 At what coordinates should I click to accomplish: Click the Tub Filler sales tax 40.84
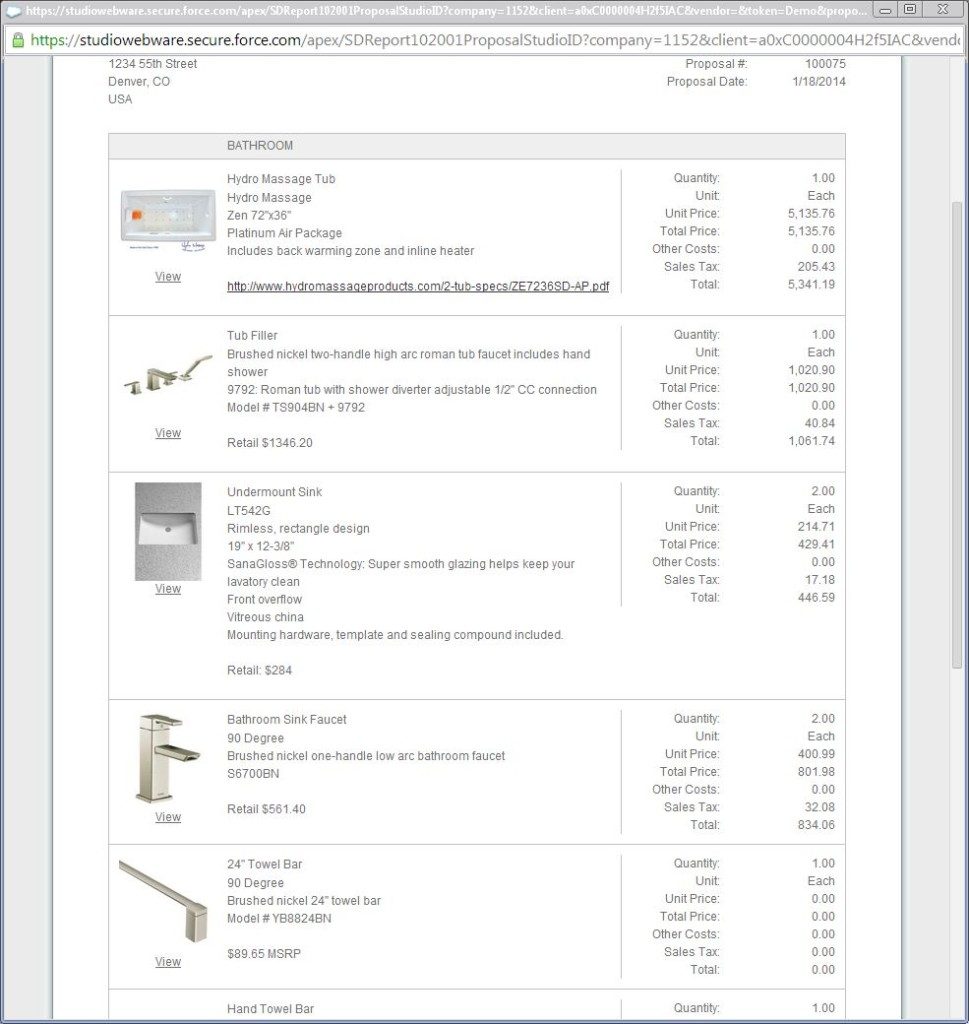pos(819,424)
